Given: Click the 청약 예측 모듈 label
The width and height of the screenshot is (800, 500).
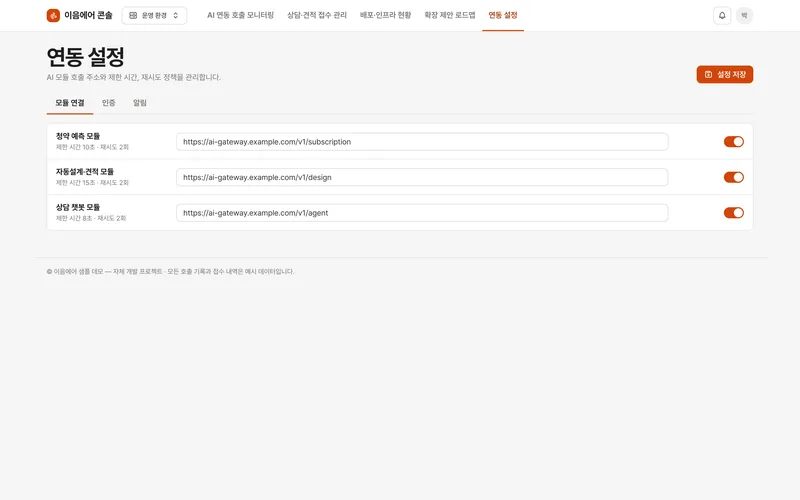Looking at the screenshot, I should [78, 136].
